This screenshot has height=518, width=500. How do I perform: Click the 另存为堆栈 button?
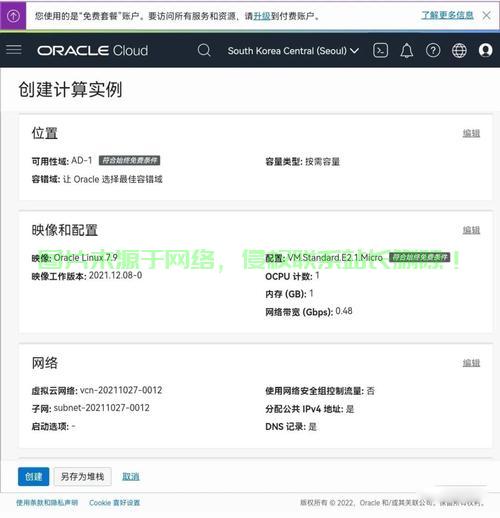pyautogui.click(x=82, y=476)
